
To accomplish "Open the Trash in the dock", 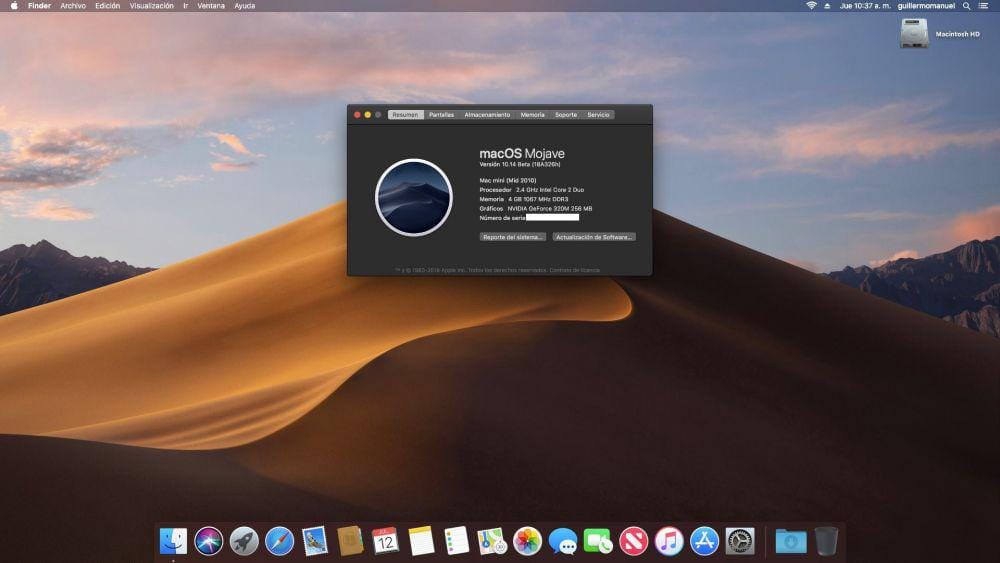I will (x=826, y=541).
